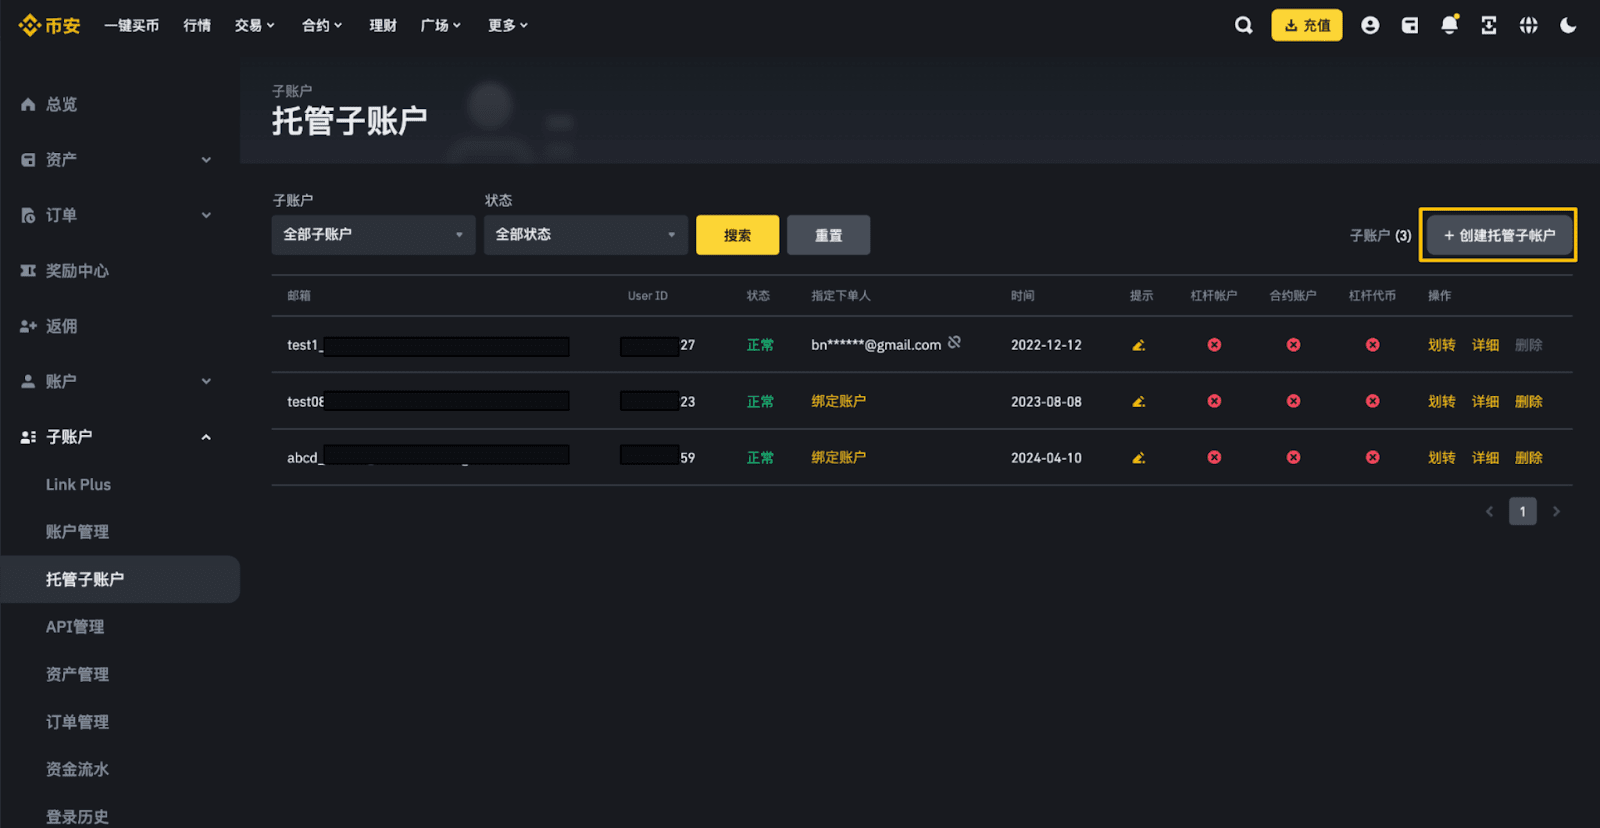Edit the note for abcd row
Screen dimensions: 1600x828
[1138, 457]
